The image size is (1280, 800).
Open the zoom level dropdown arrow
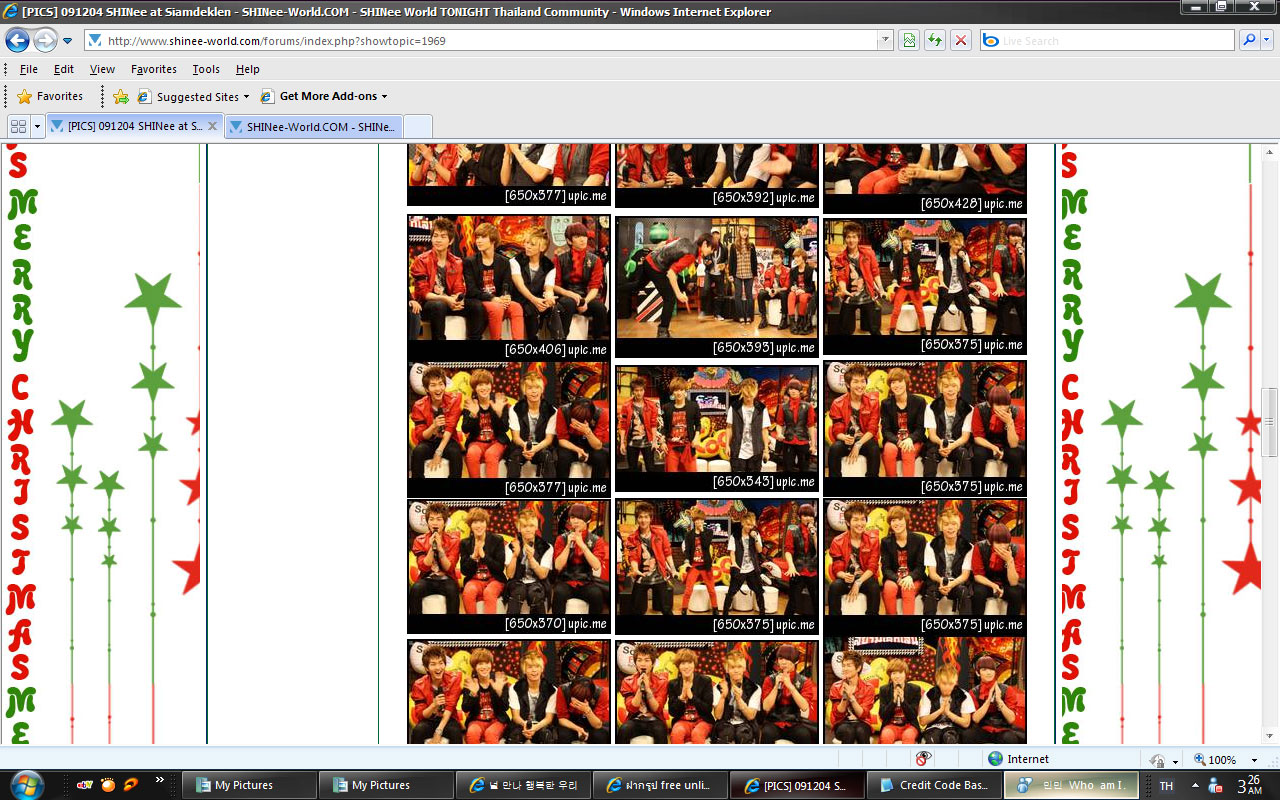coord(1254,760)
